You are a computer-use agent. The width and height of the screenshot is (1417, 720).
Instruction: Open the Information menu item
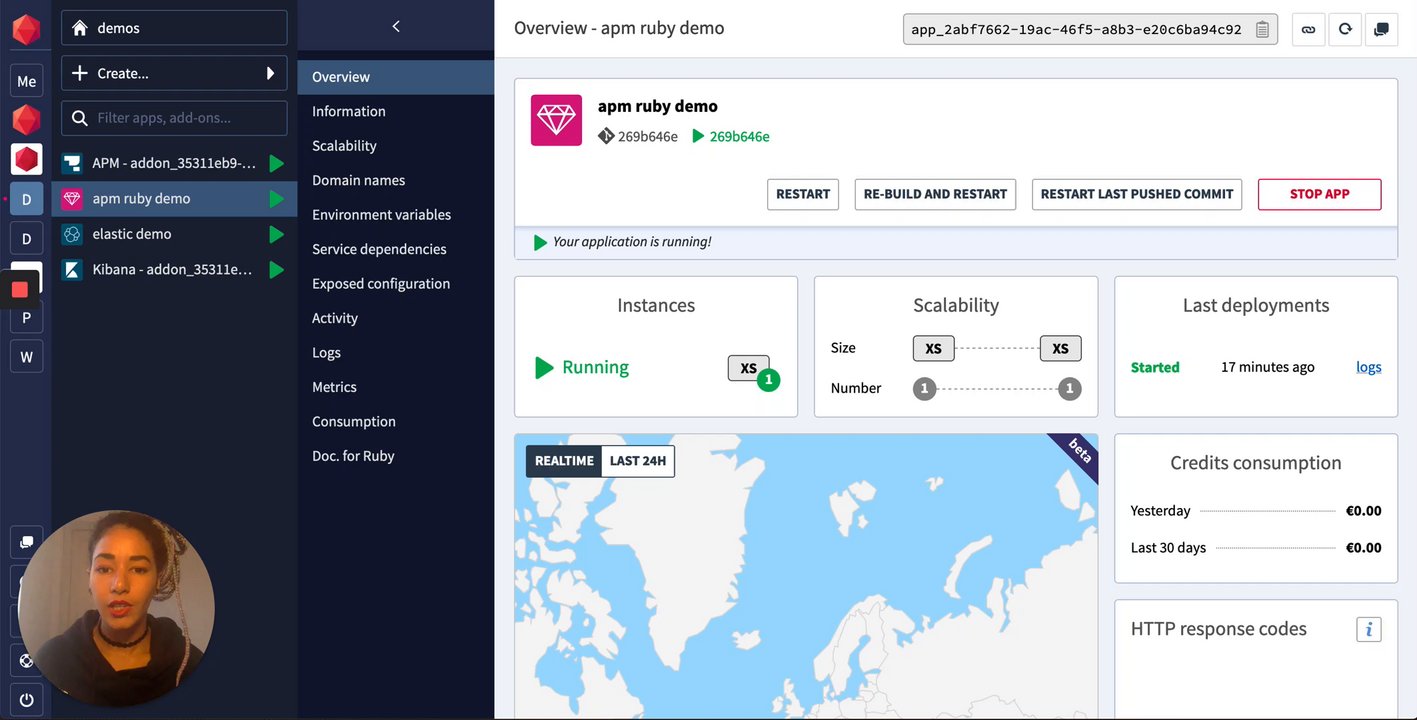(x=396, y=111)
